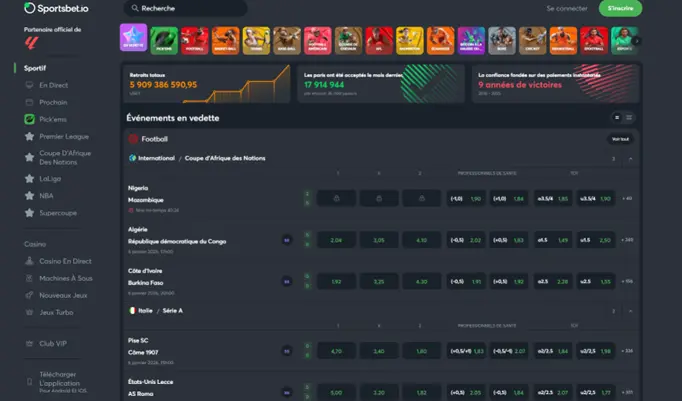Switch to compact list view toggle
Viewport: 682px width, 401px height.
[x=617, y=117]
